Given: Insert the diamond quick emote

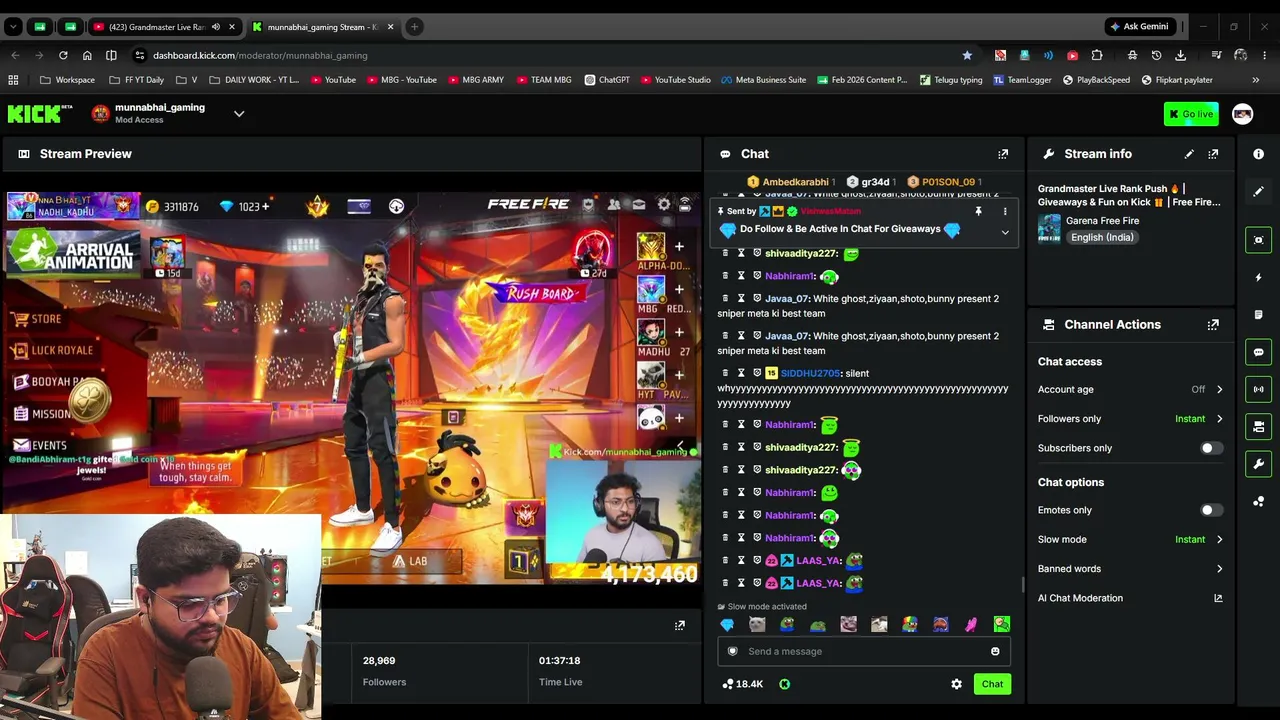Looking at the screenshot, I should 727,625.
